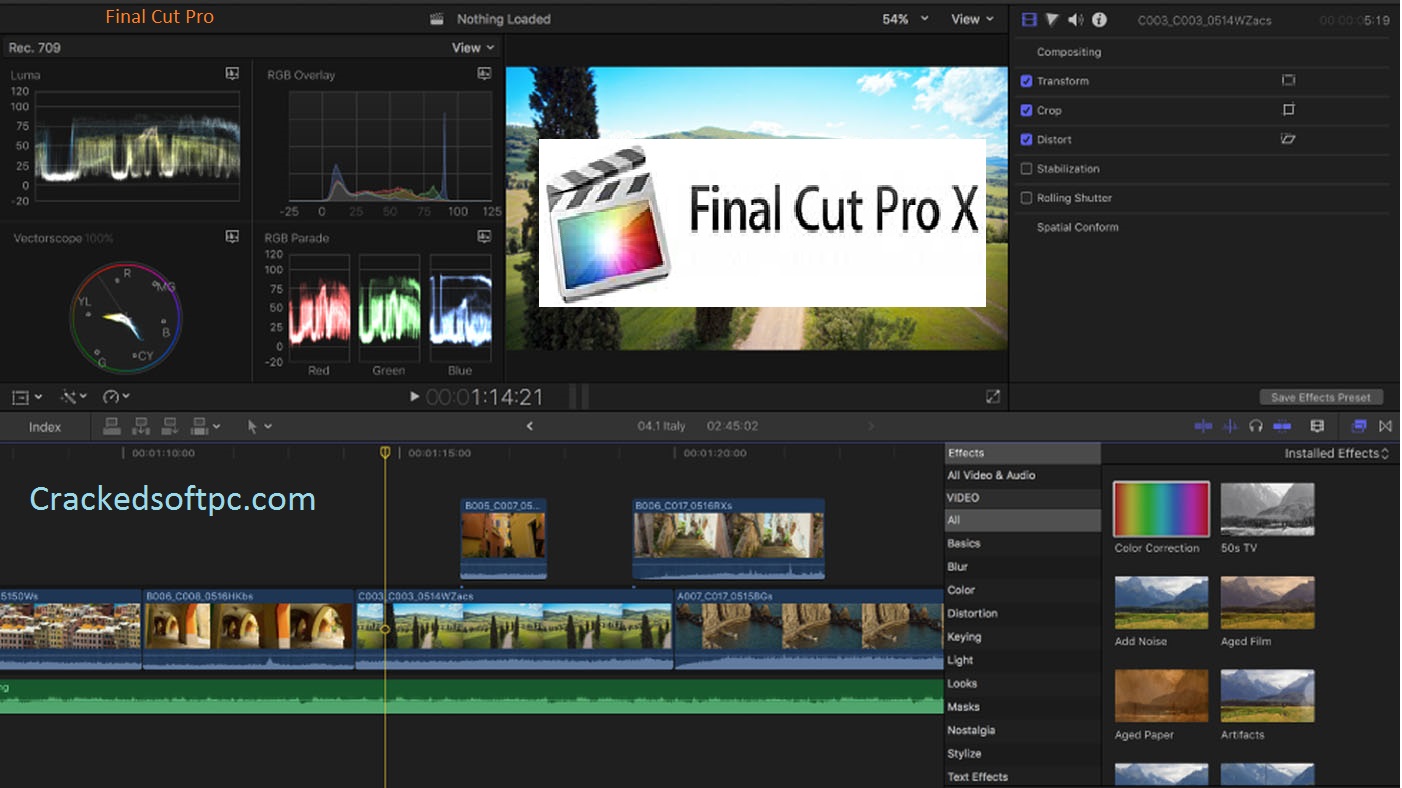The width and height of the screenshot is (1402, 788).
Task: Toggle solo headphones icon
Action: click(x=1256, y=426)
